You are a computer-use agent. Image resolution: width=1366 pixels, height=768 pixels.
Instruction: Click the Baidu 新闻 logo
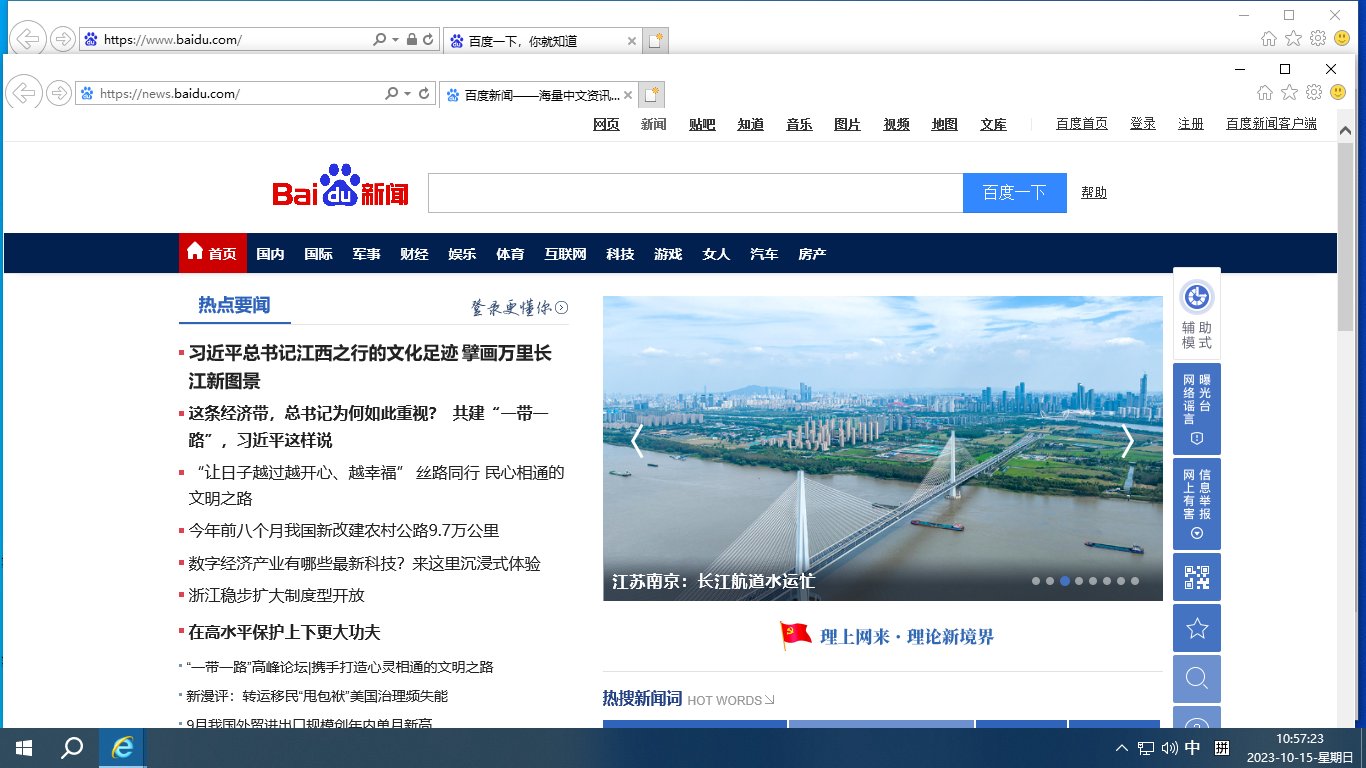coord(340,188)
